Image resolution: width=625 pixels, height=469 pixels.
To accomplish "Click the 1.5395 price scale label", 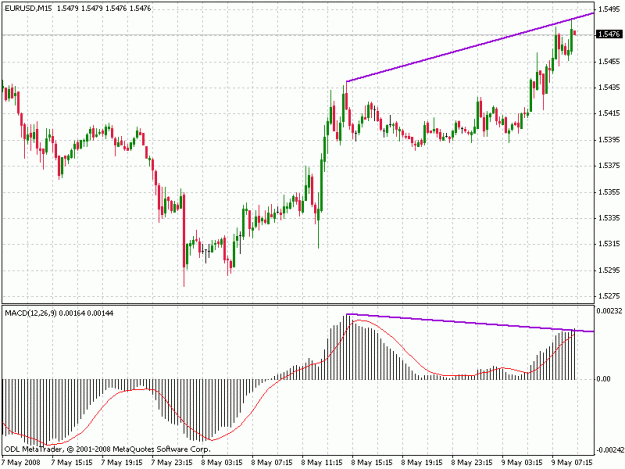I will point(609,139).
